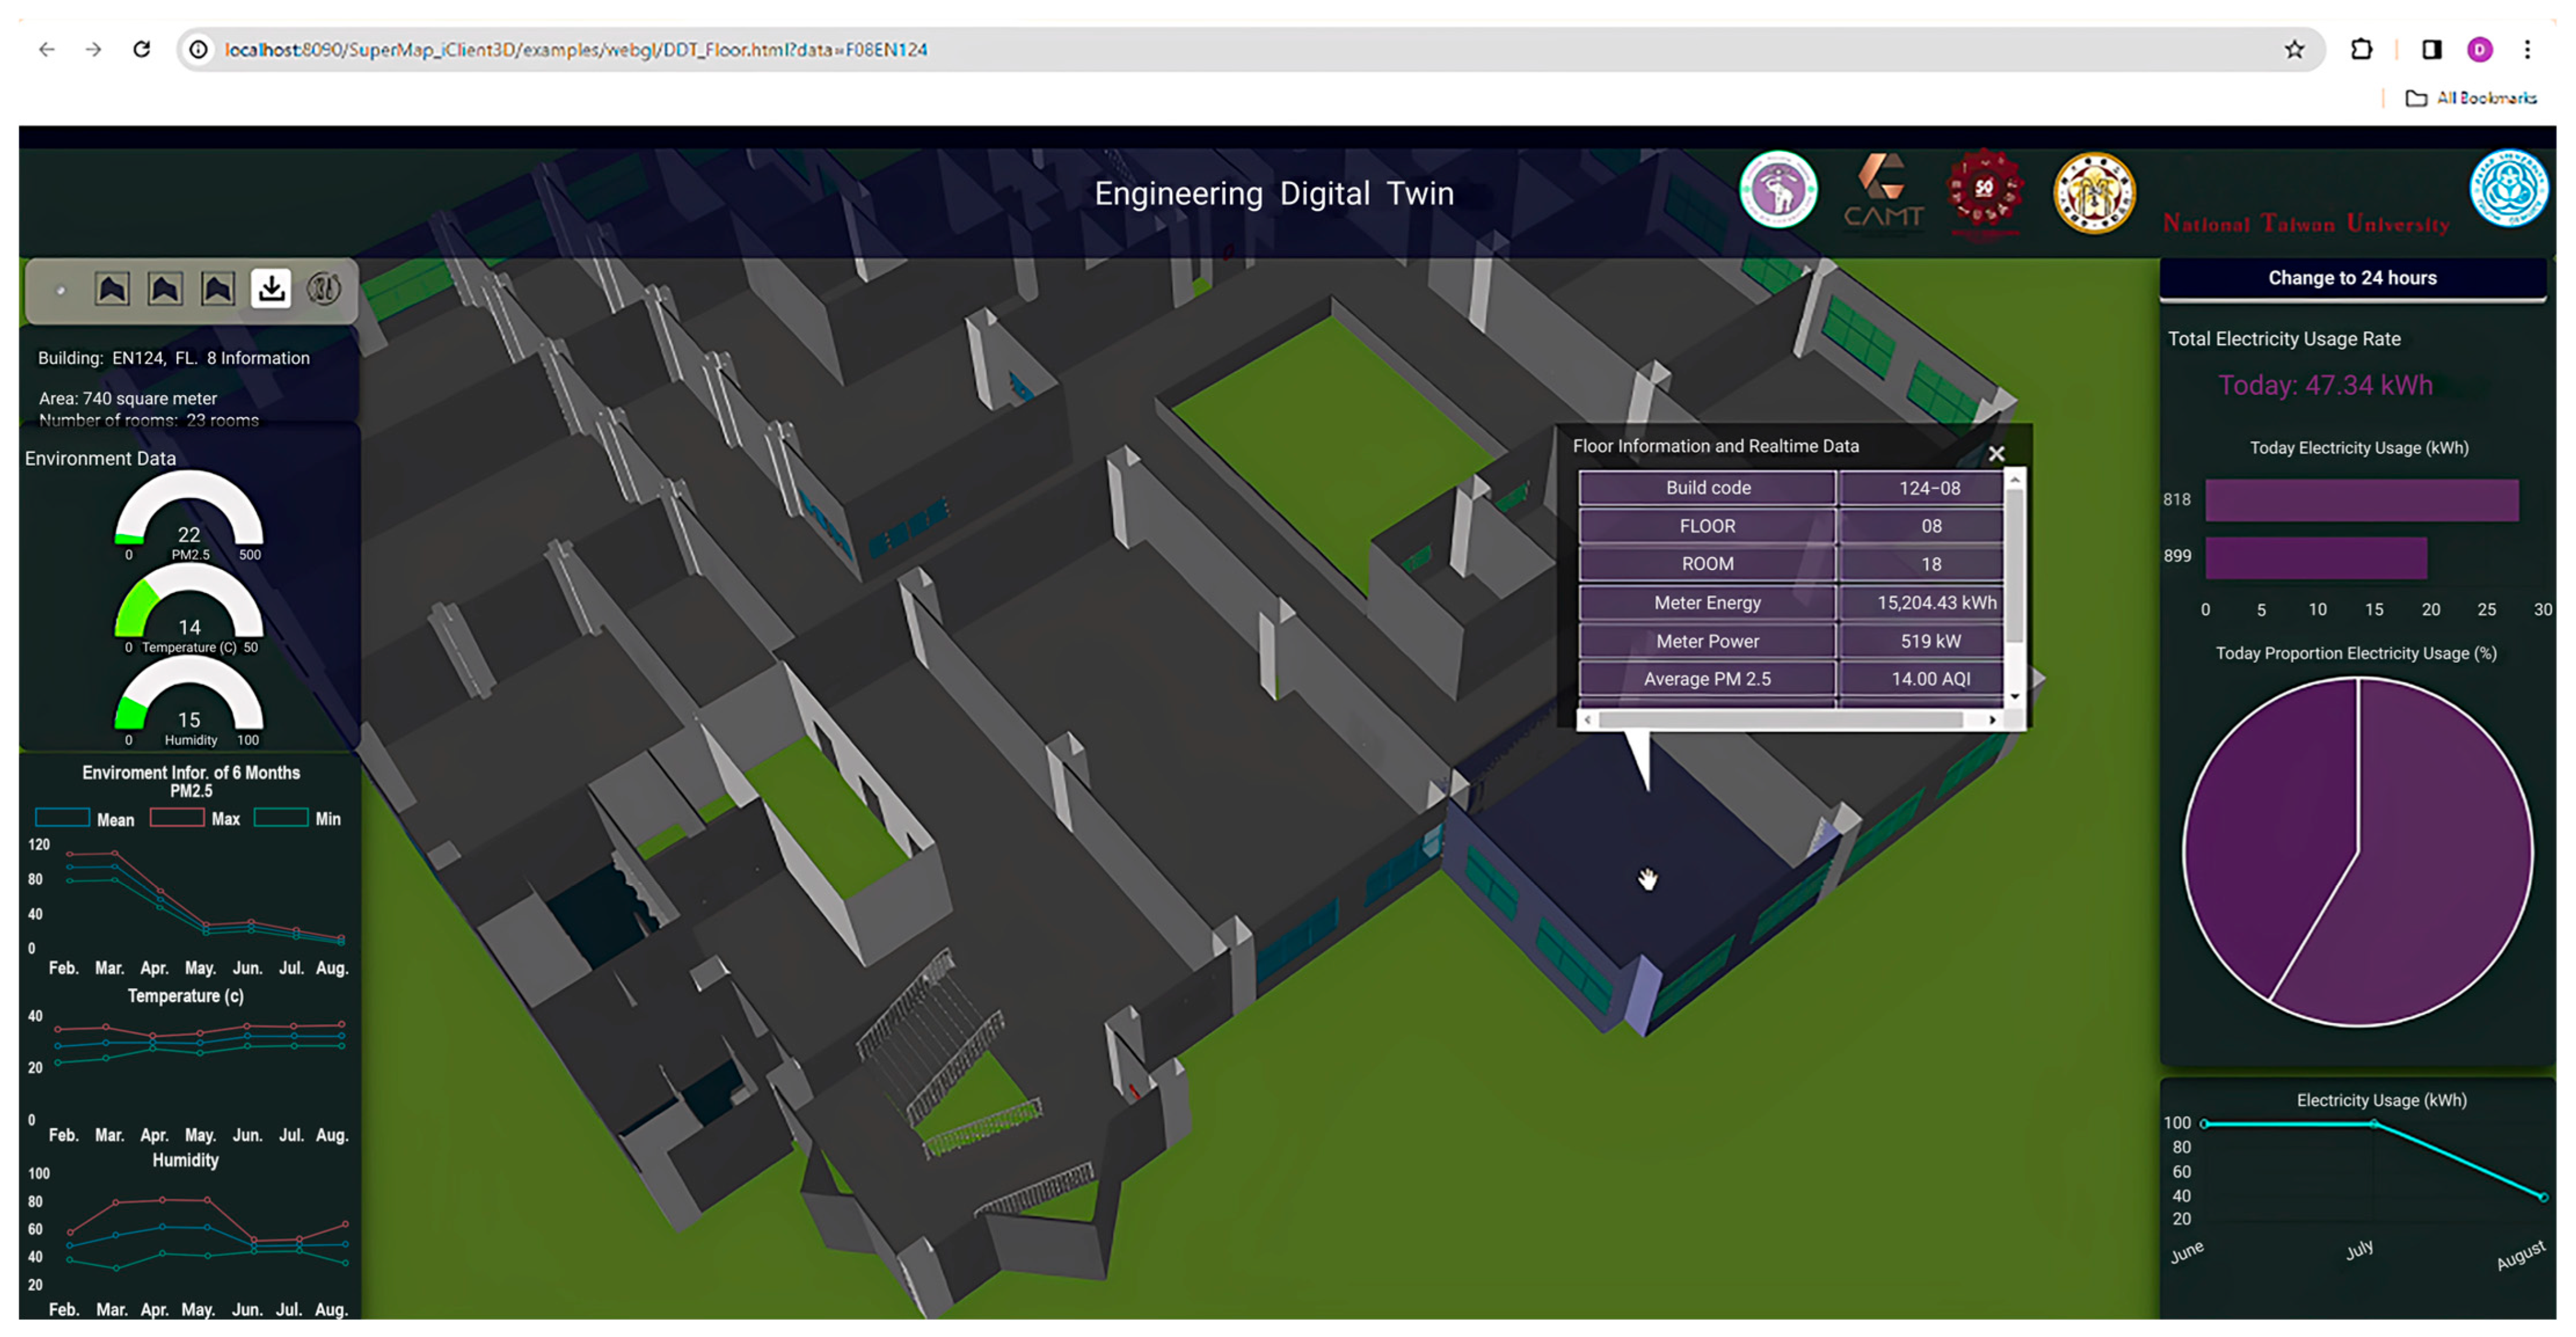Viewport: 2576px width, 1337px height.
Task: Toggle the Min legend series
Action: tap(298, 819)
